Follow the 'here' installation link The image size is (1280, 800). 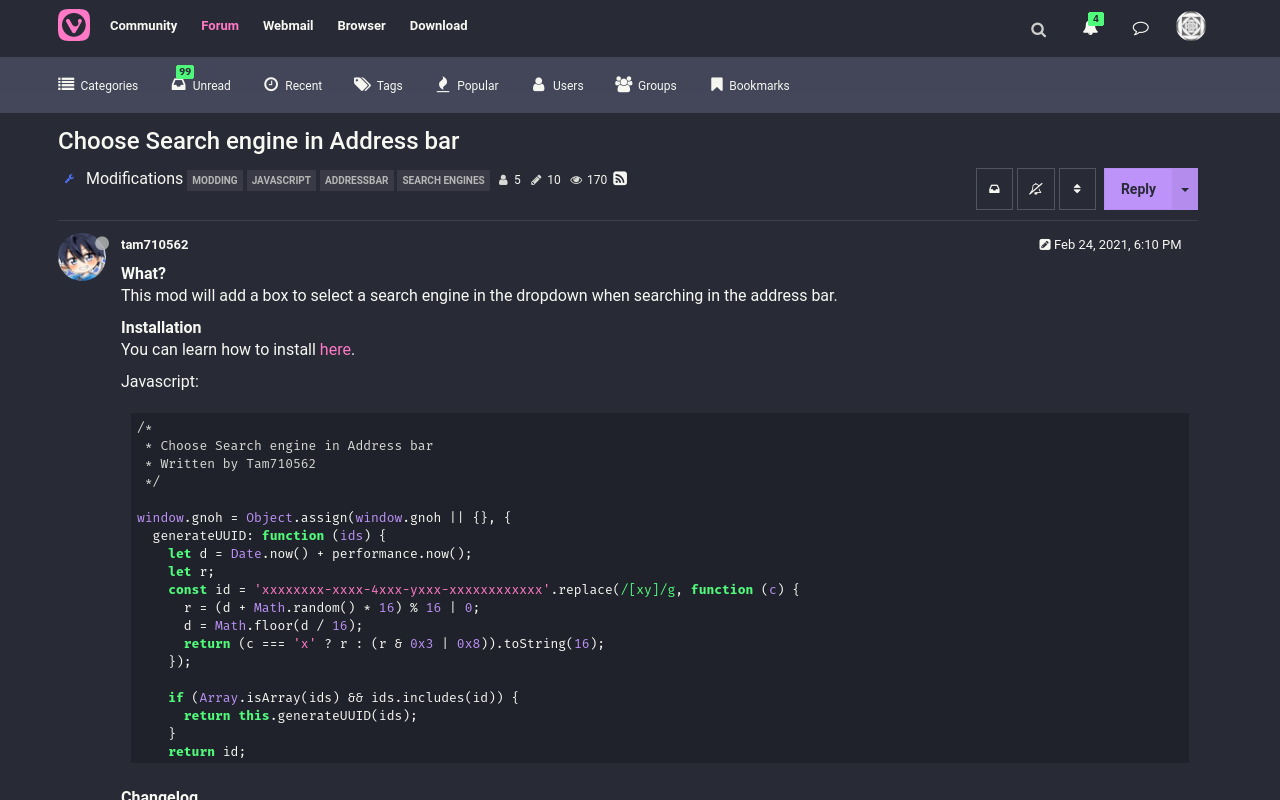pyautogui.click(x=335, y=349)
